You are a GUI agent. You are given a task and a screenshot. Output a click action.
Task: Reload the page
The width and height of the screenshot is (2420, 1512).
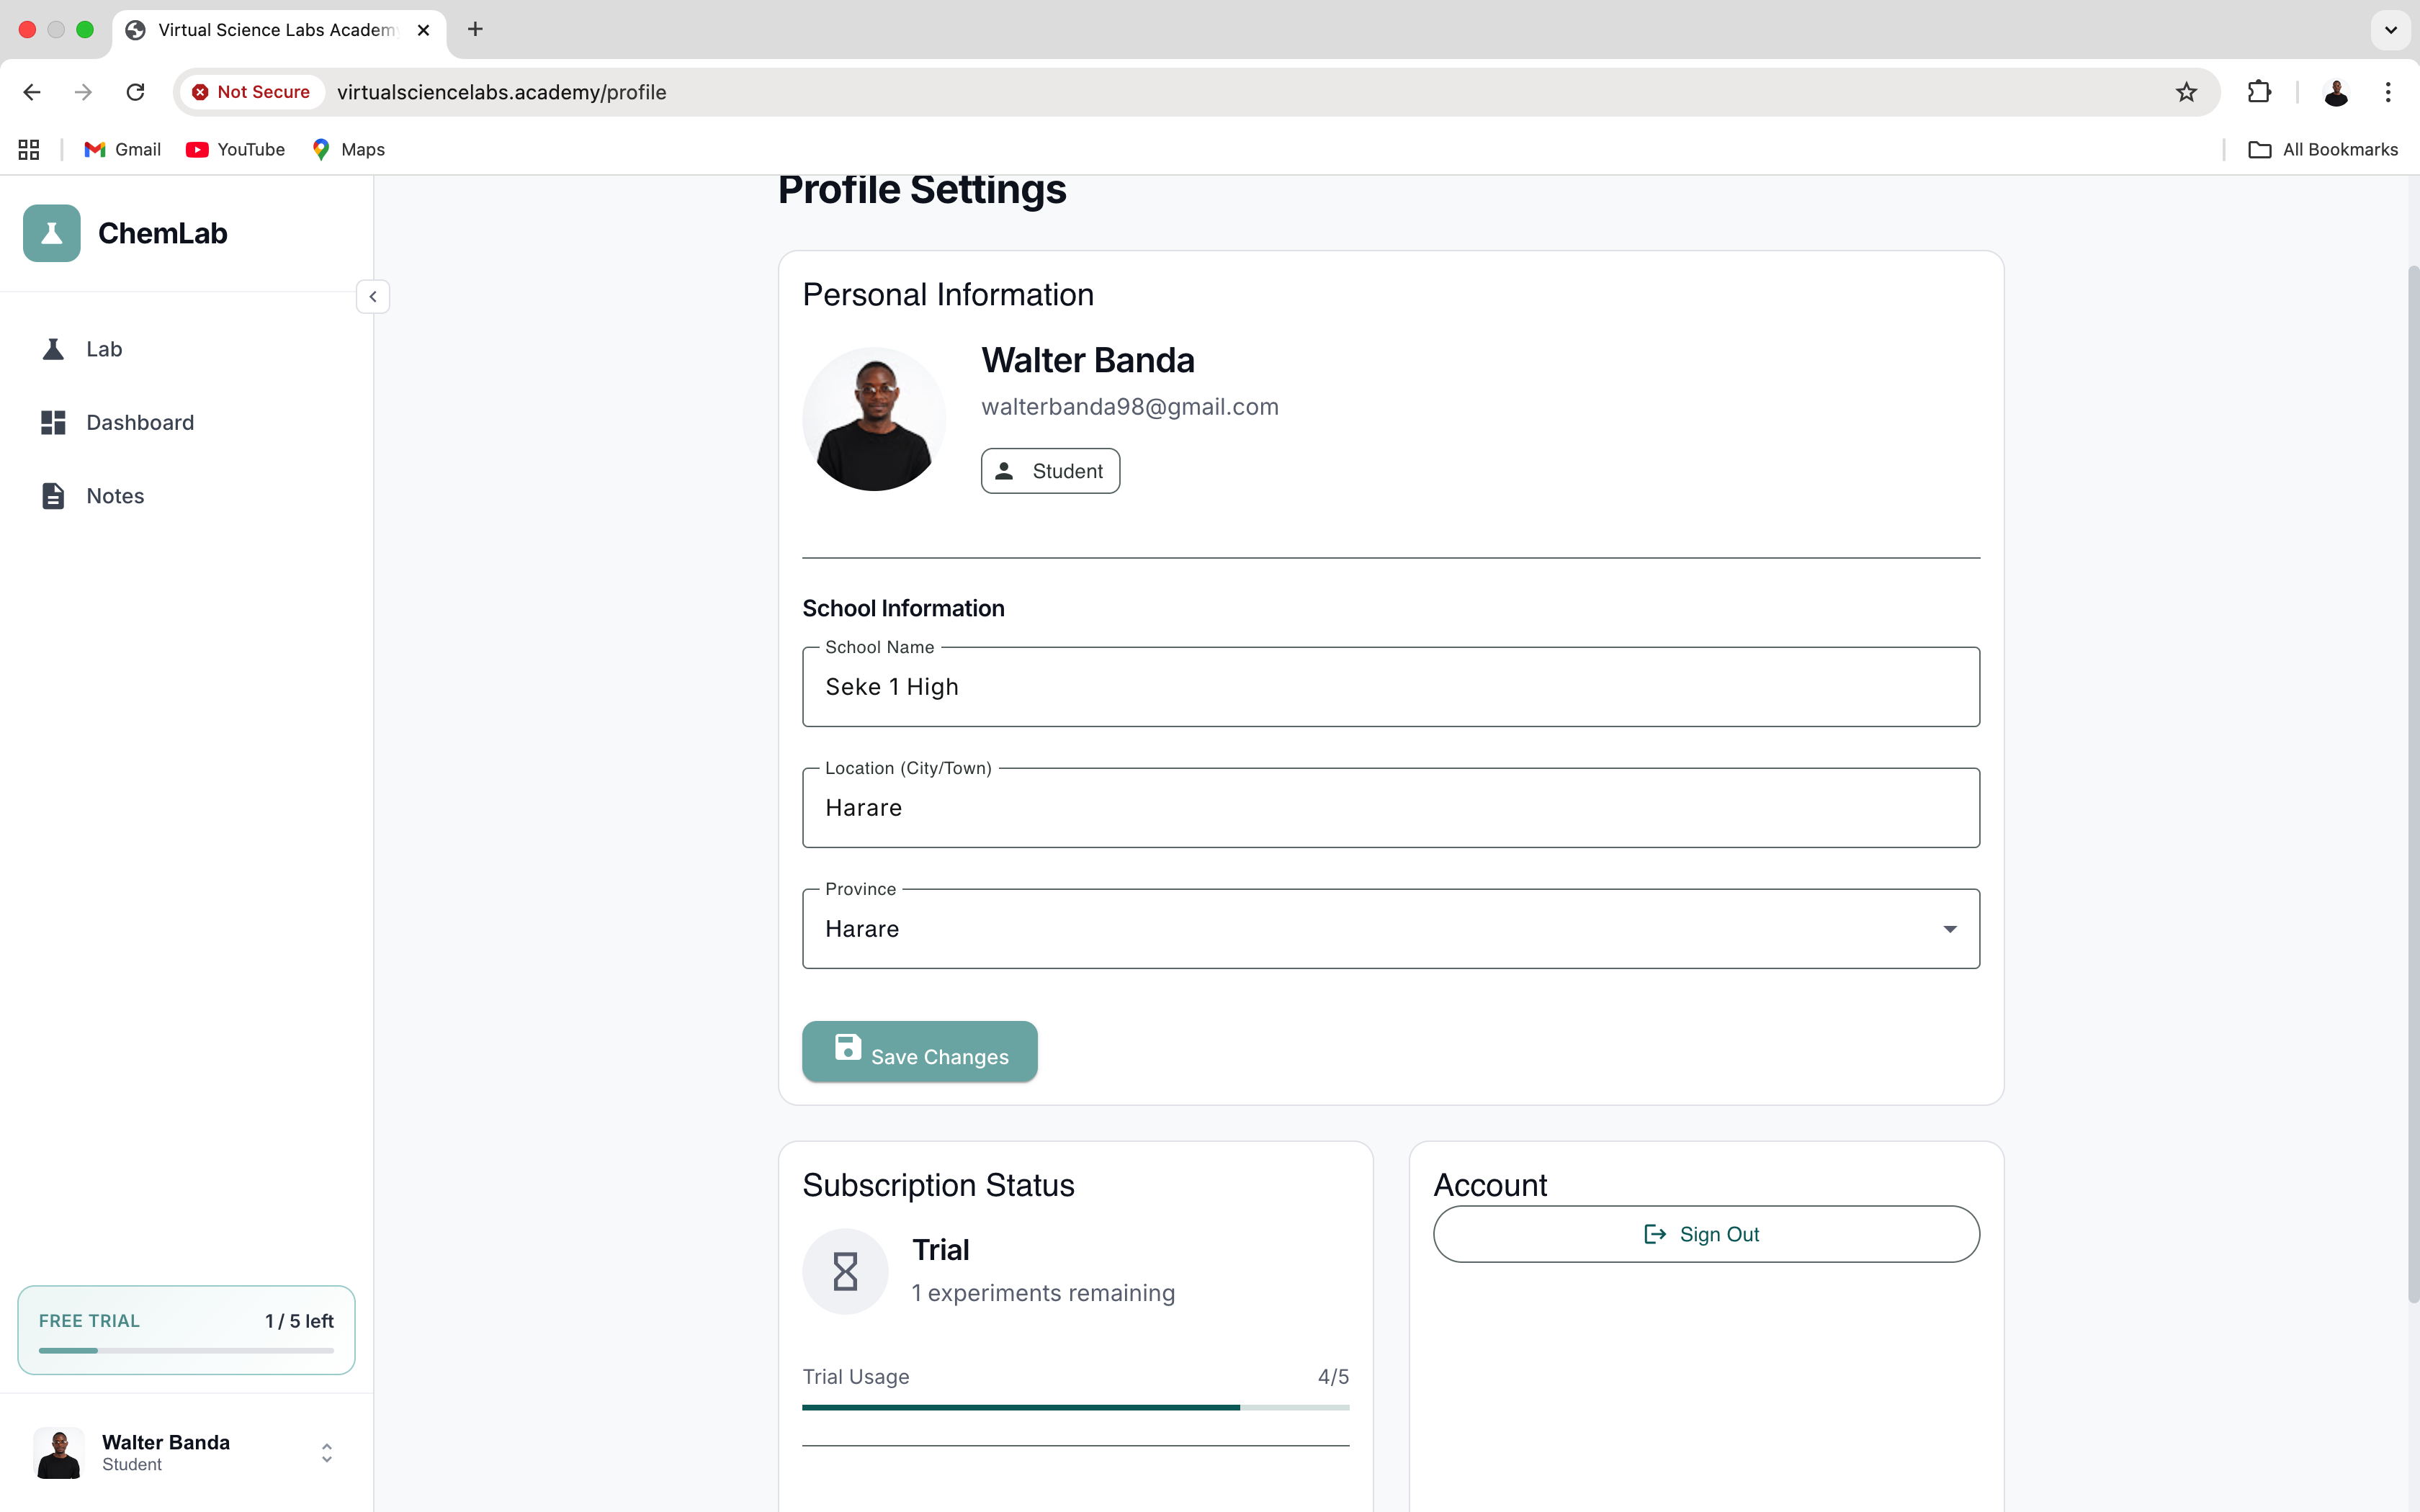pos(135,92)
